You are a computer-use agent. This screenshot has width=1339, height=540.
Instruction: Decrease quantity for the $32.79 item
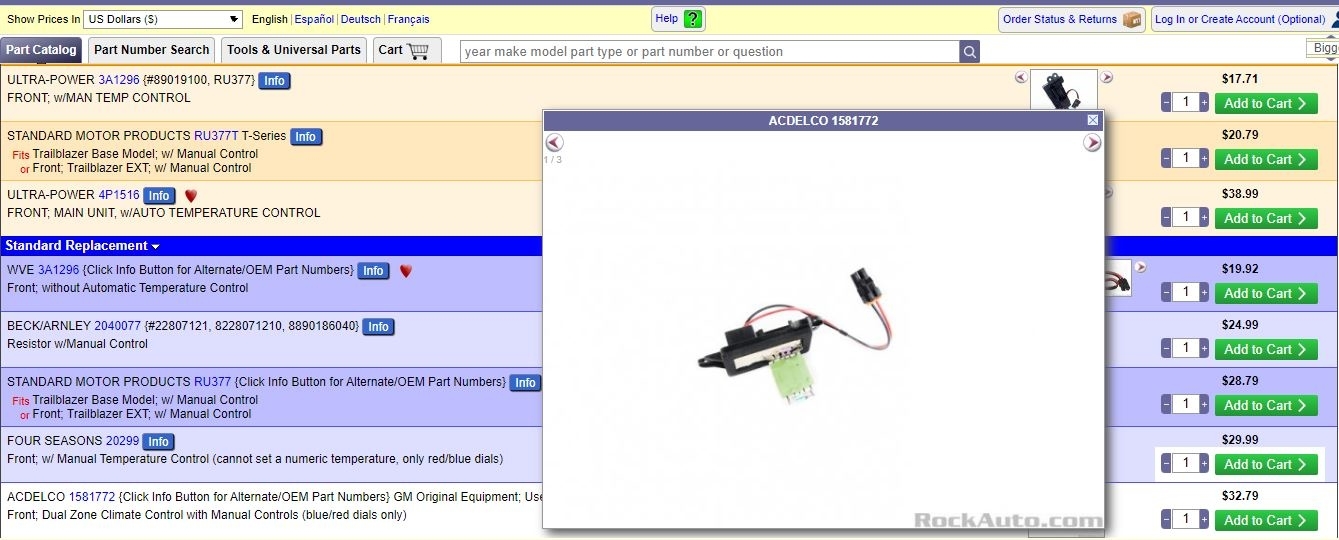click(x=1166, y=519)
